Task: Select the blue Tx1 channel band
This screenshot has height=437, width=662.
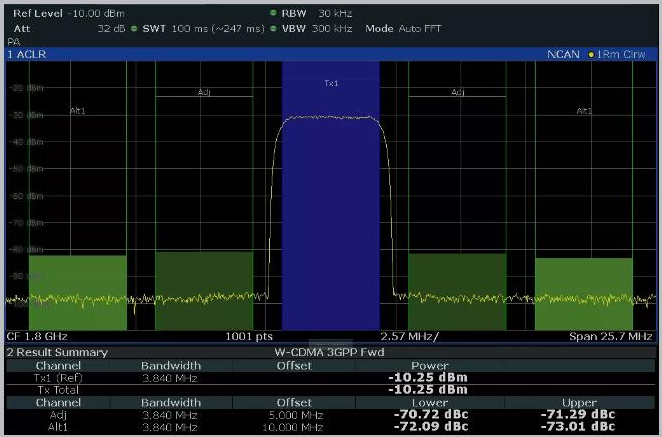Action: (331, 200)
